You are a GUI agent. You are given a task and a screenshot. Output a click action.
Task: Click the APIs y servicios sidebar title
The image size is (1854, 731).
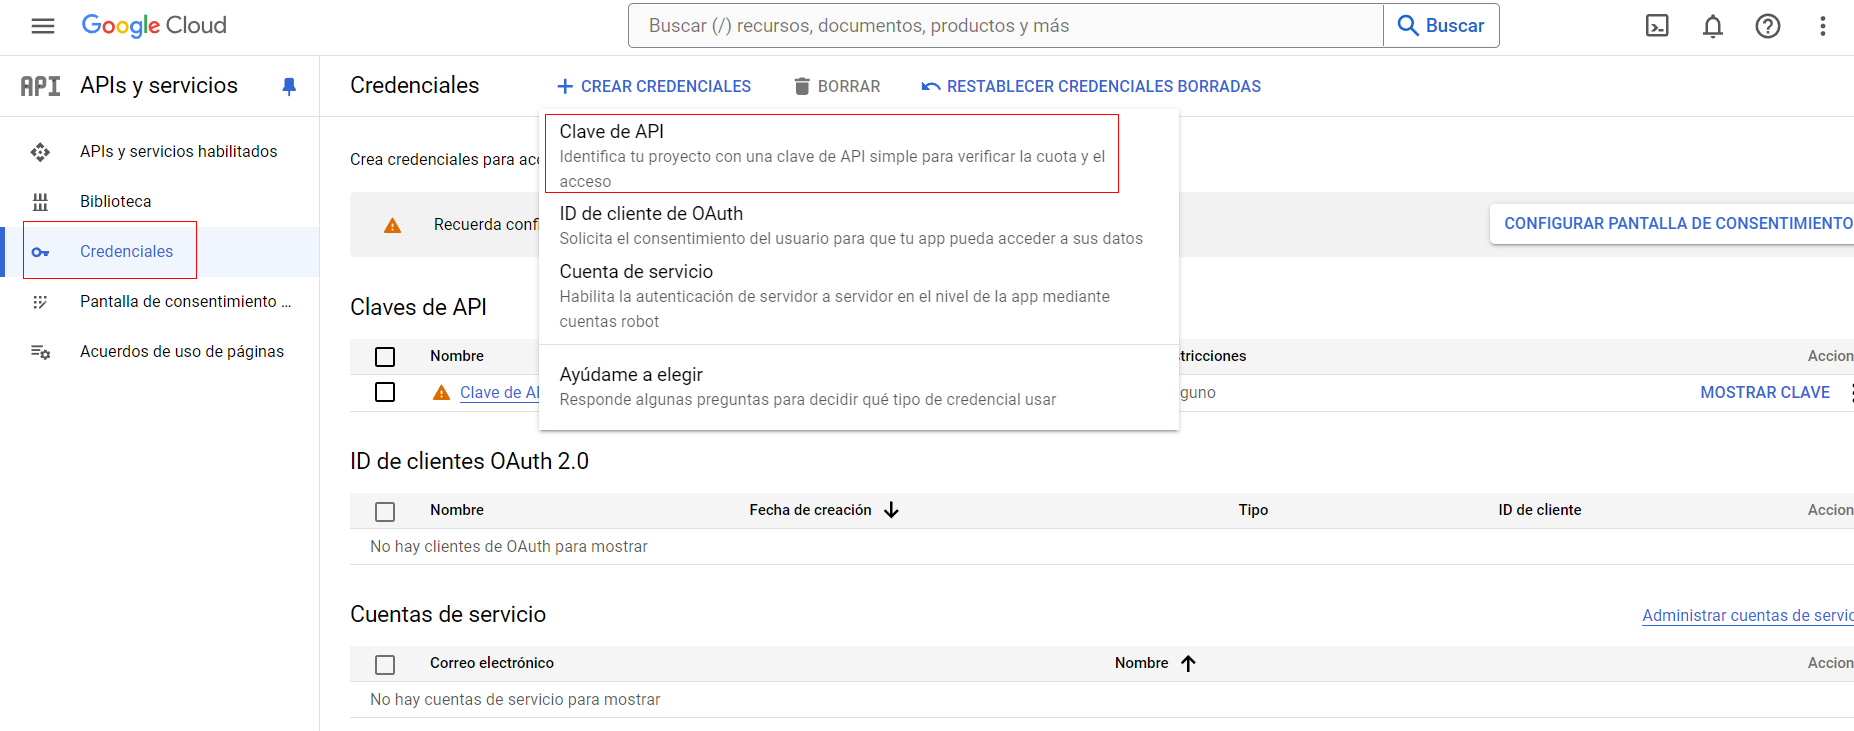pos(159,86)
